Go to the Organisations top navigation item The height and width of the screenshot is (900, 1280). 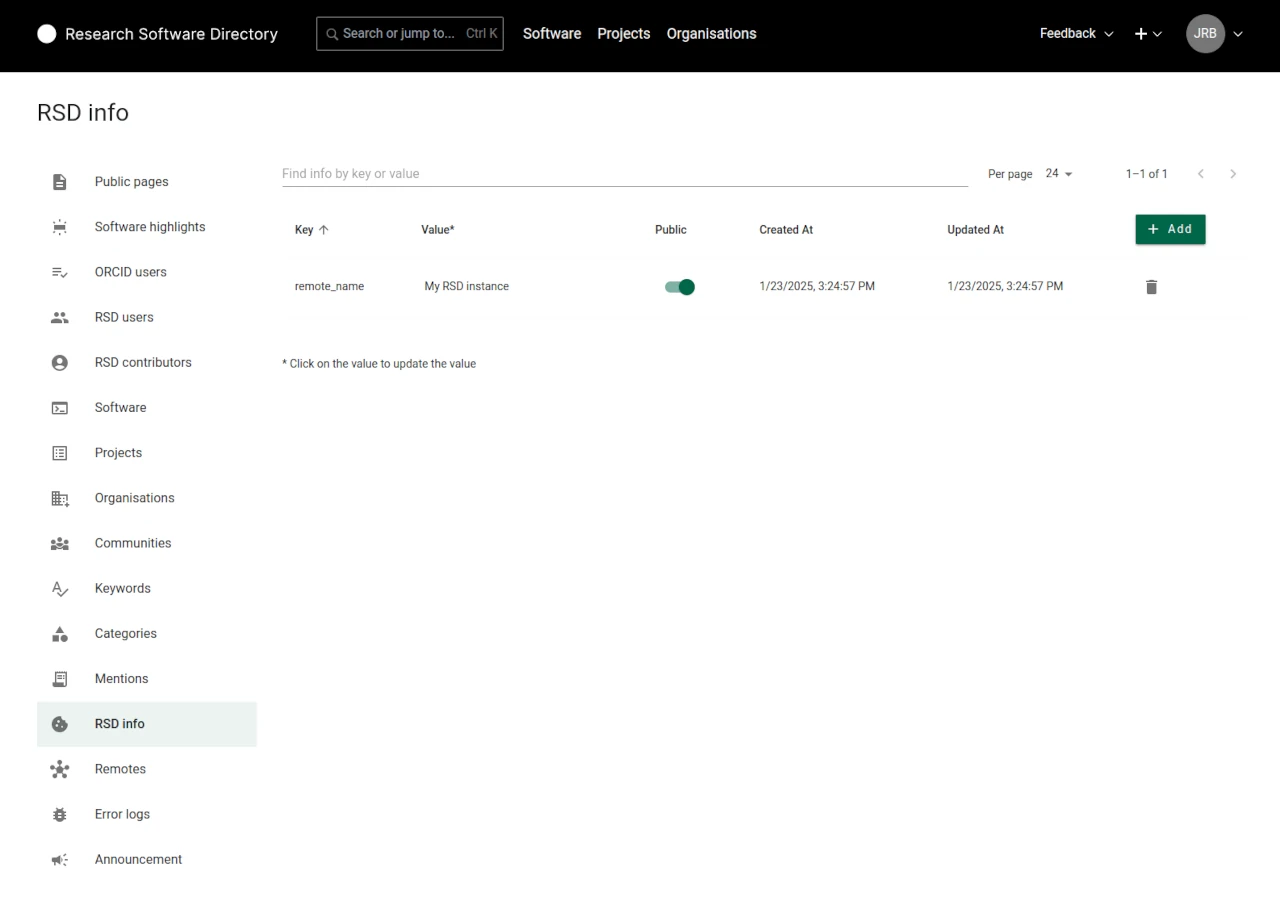pos(711,34)
